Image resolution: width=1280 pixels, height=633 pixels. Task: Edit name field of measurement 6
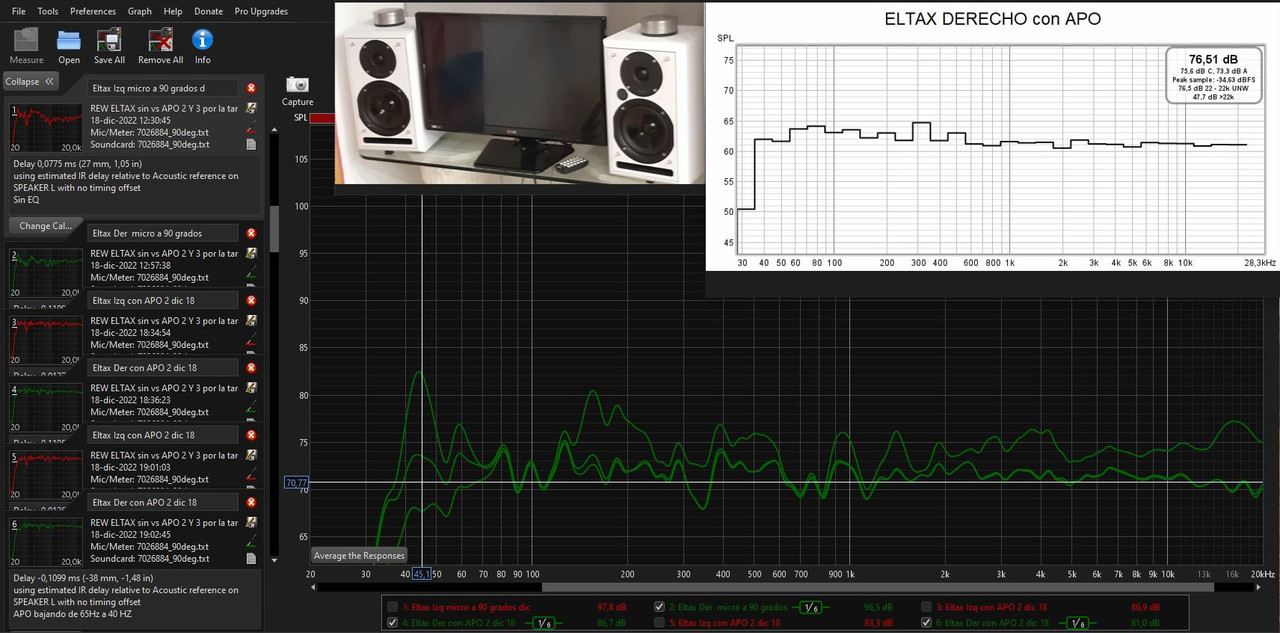(x=164, y=502)
